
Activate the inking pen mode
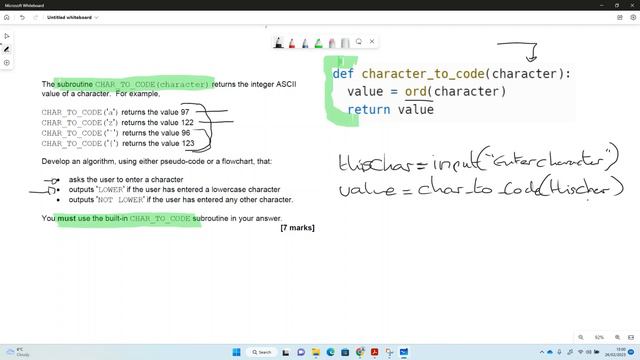(7, 49)
